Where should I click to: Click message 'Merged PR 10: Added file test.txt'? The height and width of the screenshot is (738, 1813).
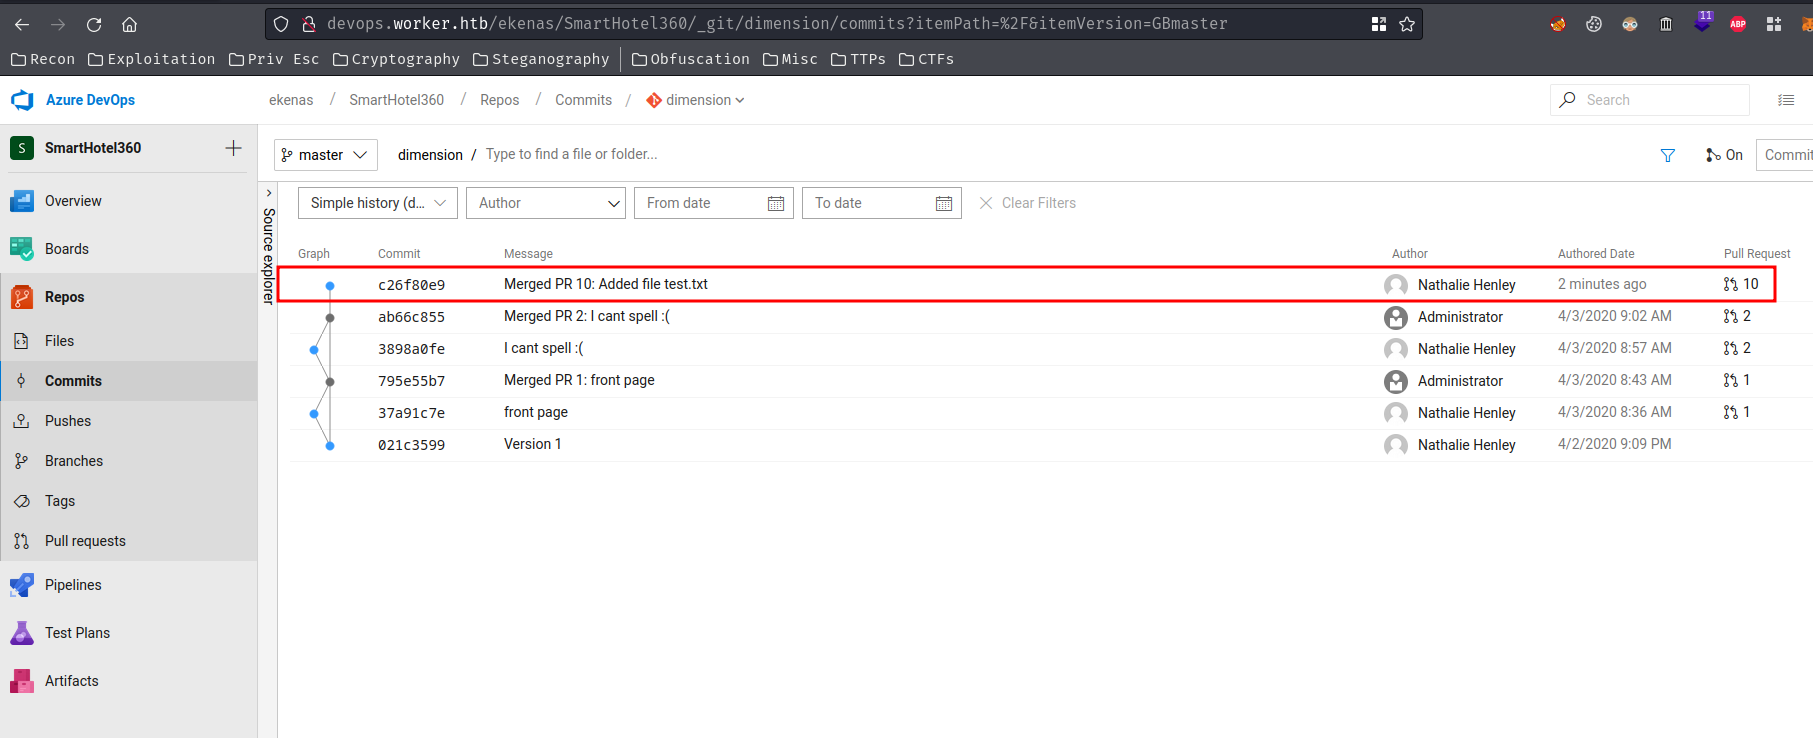(605, 284)
